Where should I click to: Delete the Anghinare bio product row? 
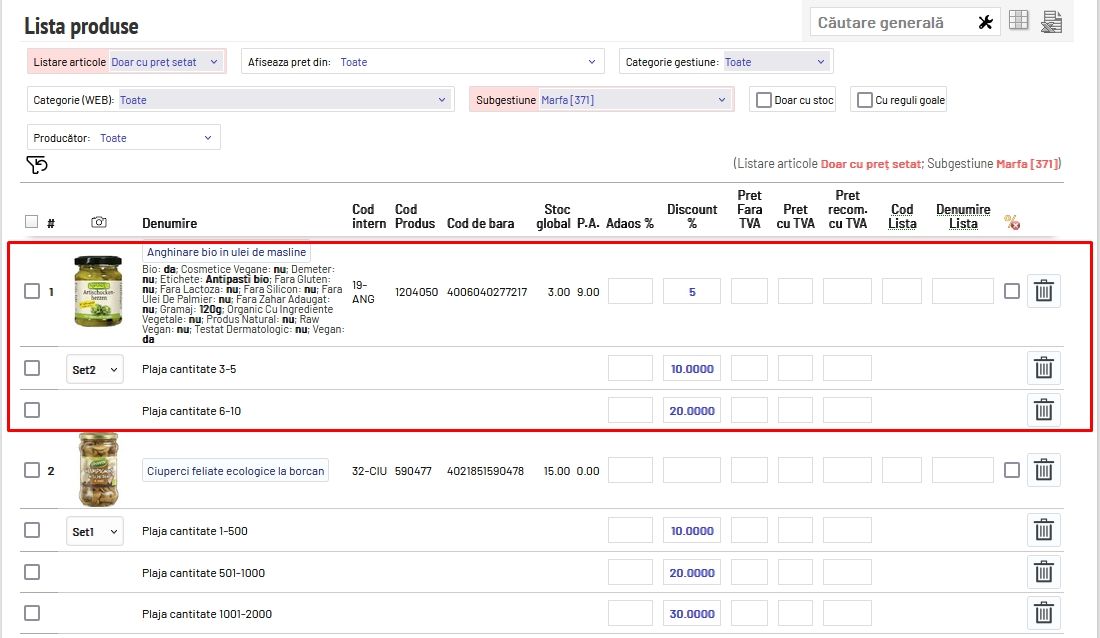click(1043, 291)
